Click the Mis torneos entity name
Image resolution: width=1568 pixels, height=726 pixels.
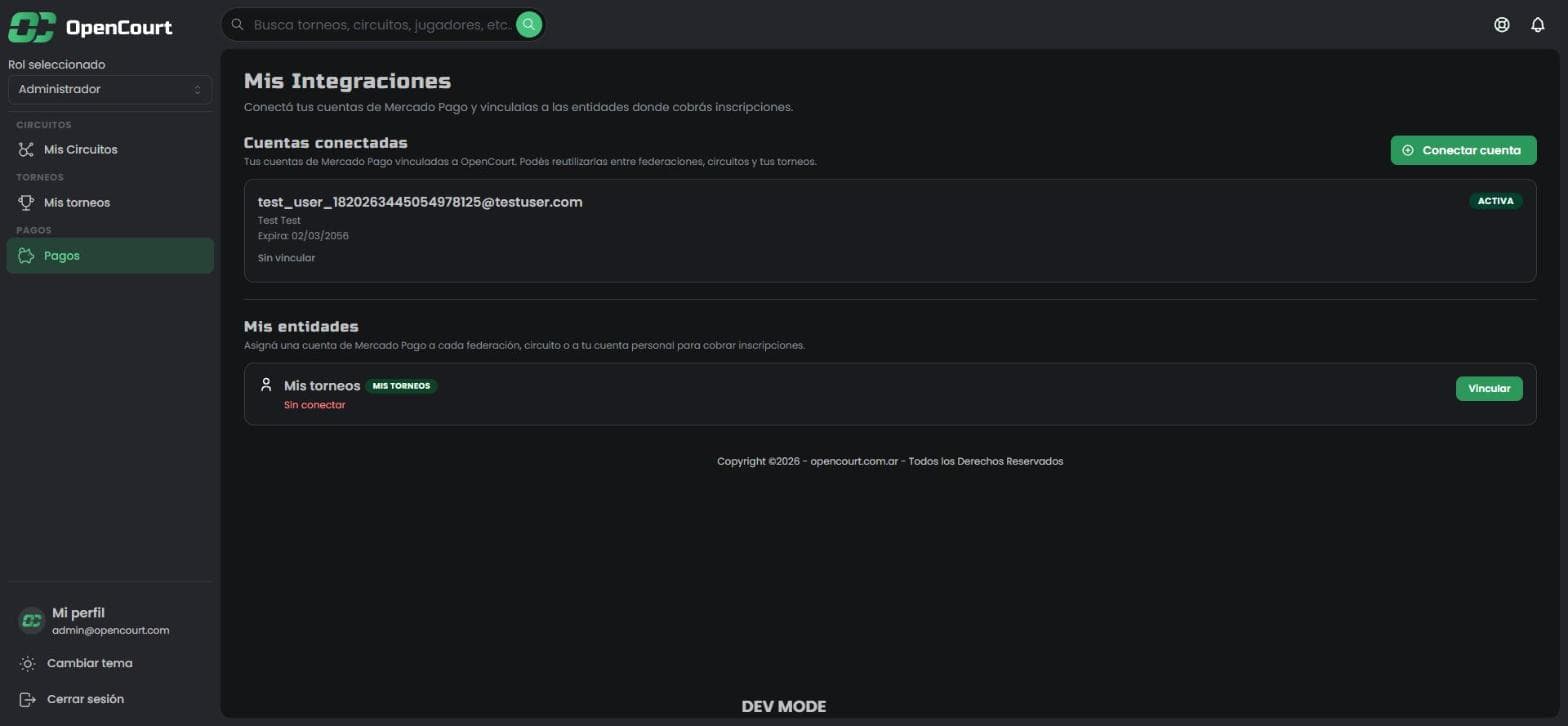point(322,386)
